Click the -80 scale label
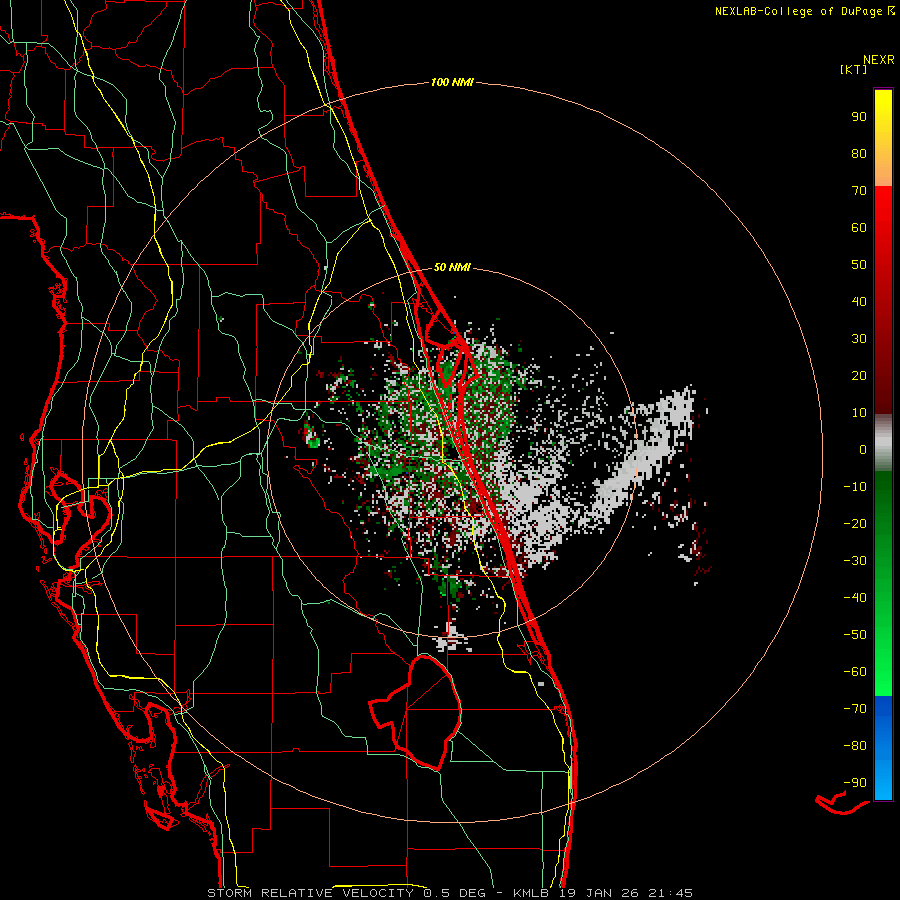 click(855, 746)
